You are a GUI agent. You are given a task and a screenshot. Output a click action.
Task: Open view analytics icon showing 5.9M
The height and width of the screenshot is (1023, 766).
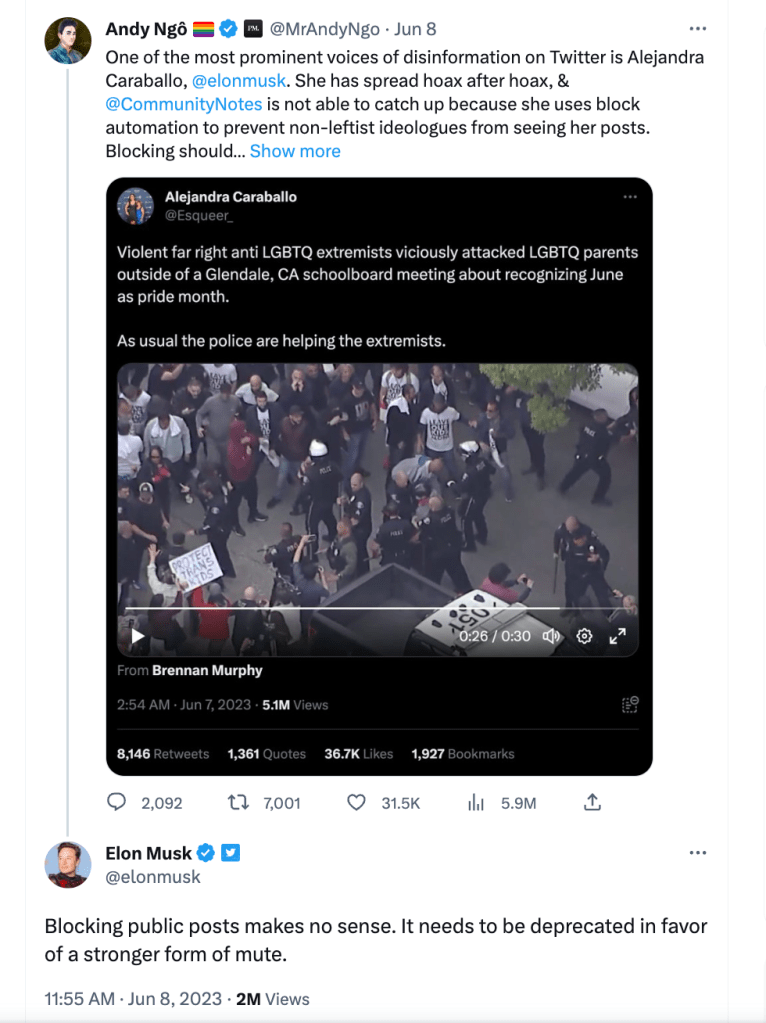pyautogui.click(x=477, y=802)
